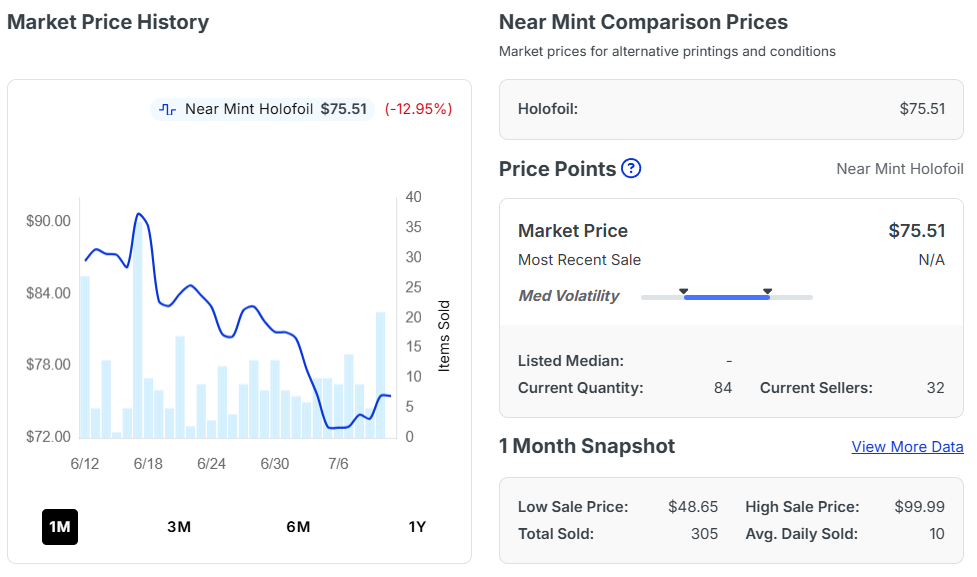
Task: Click the Near Mint Comparison Prices heading
Action: 643,22
